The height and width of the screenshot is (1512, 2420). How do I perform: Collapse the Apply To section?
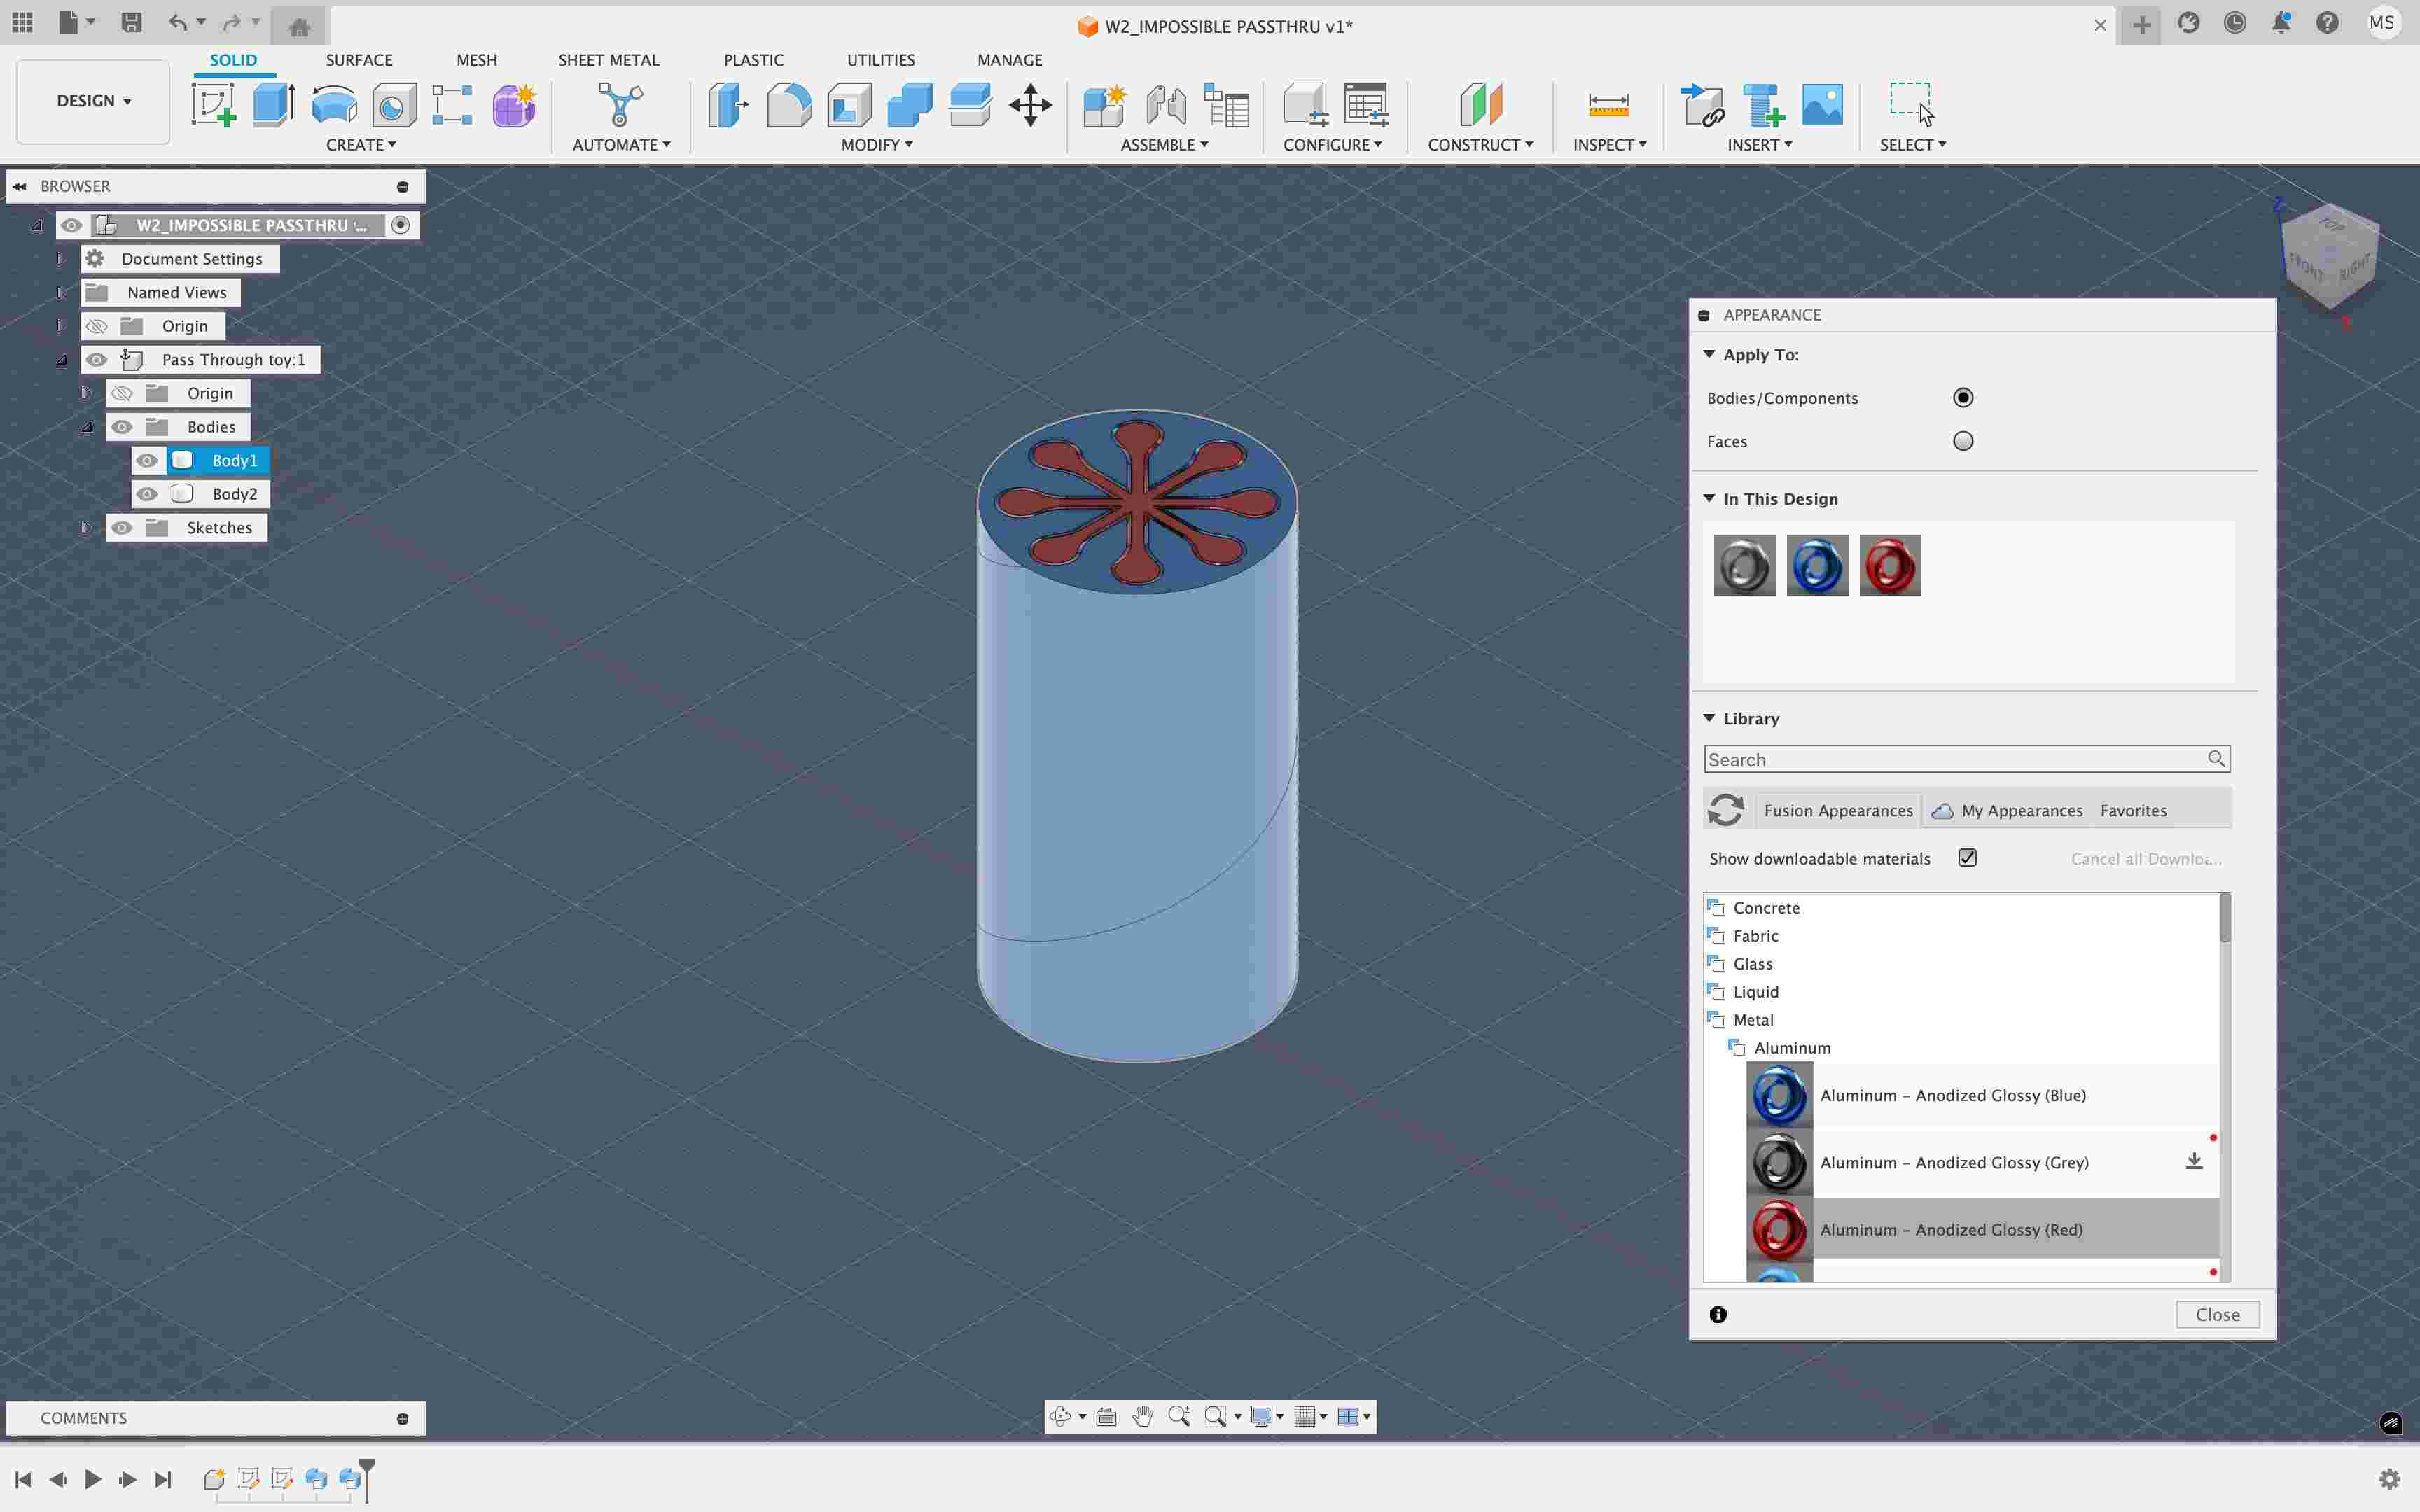point(1709,355)
